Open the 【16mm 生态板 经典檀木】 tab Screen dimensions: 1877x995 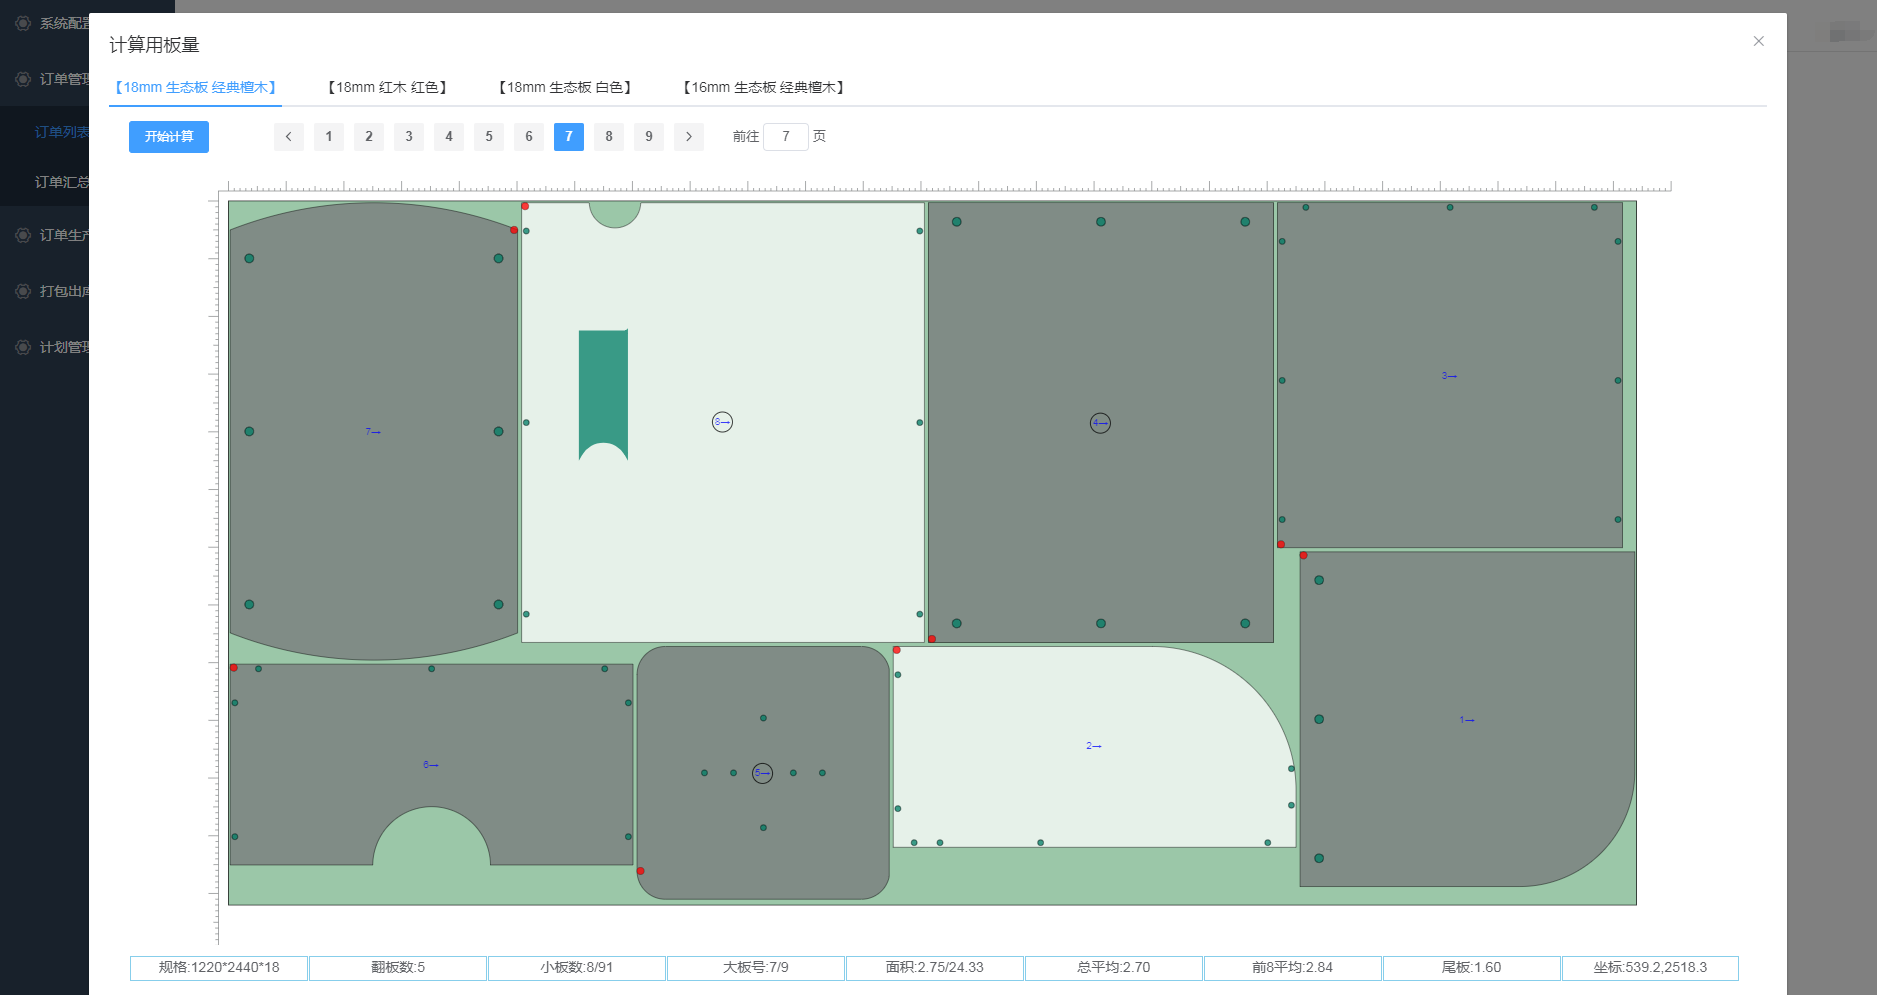tap(764, 88)
